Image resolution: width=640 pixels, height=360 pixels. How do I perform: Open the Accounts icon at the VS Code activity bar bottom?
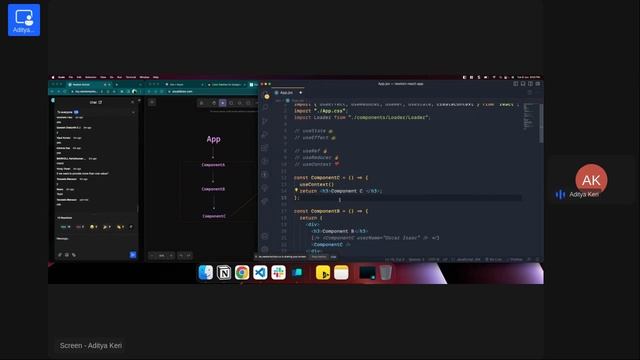(x=265, y=236)
